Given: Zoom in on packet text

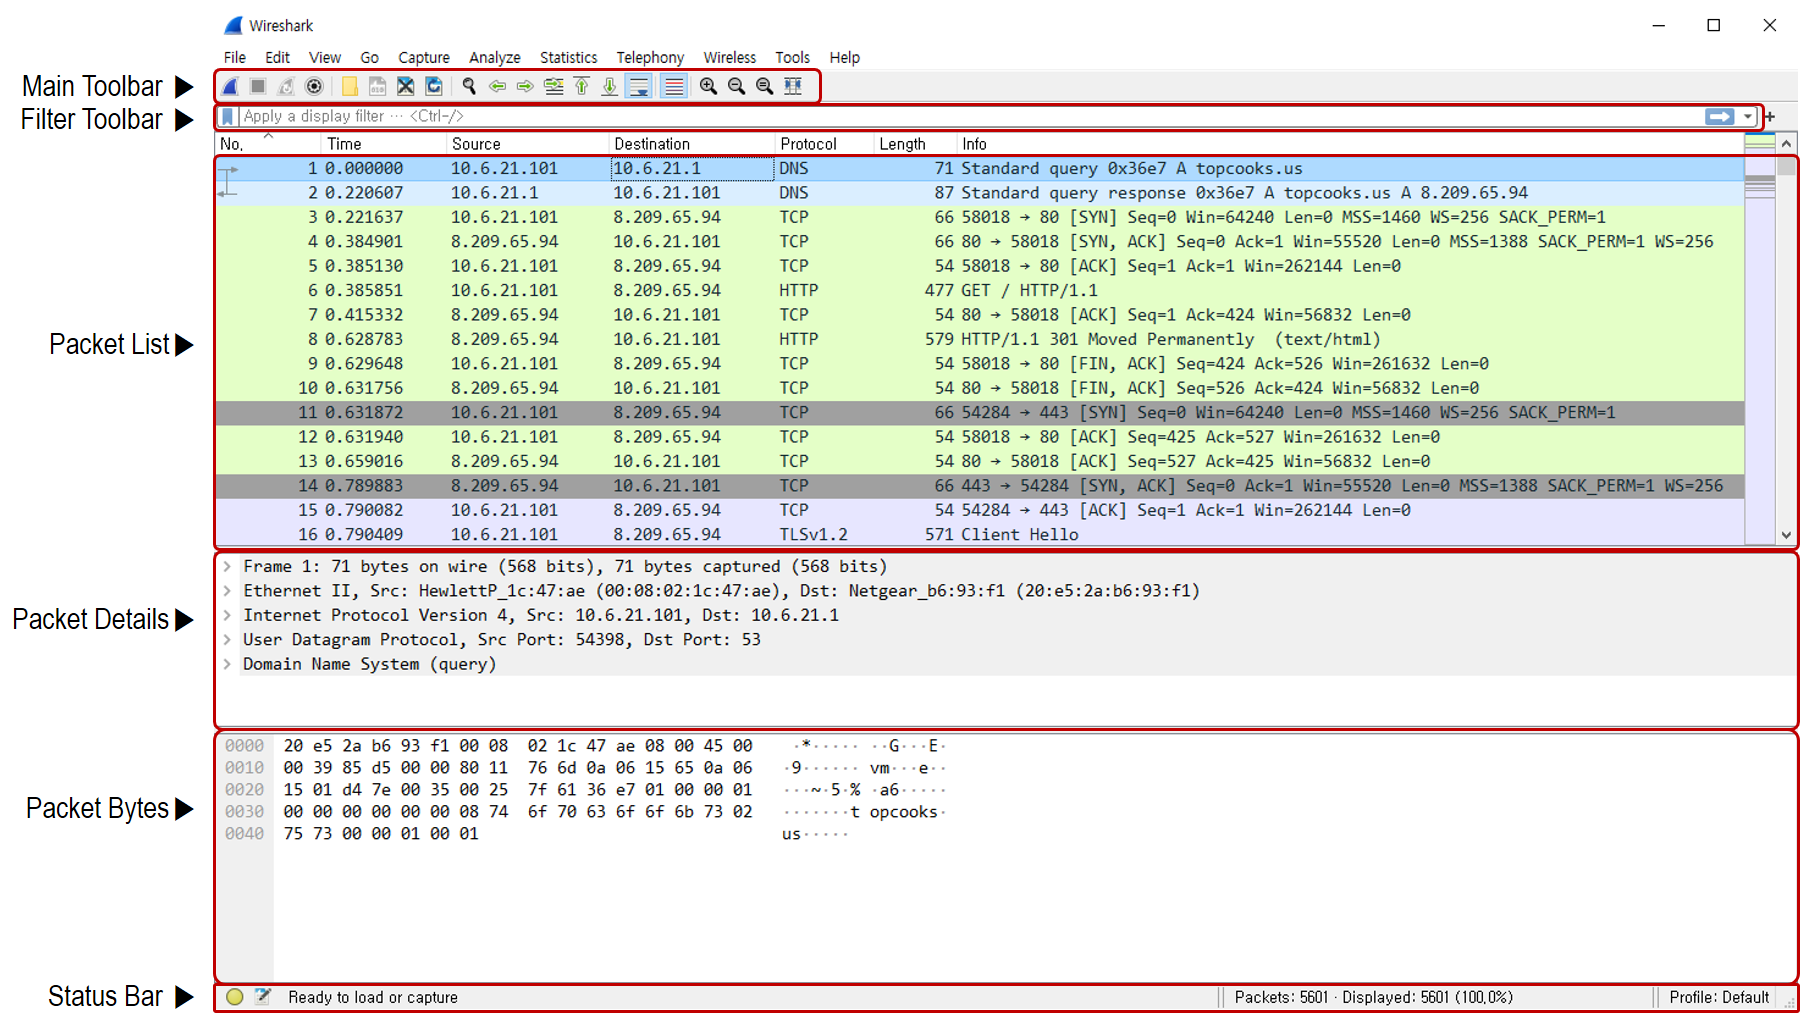Looking at the screenshot, I should click(708, 87).
